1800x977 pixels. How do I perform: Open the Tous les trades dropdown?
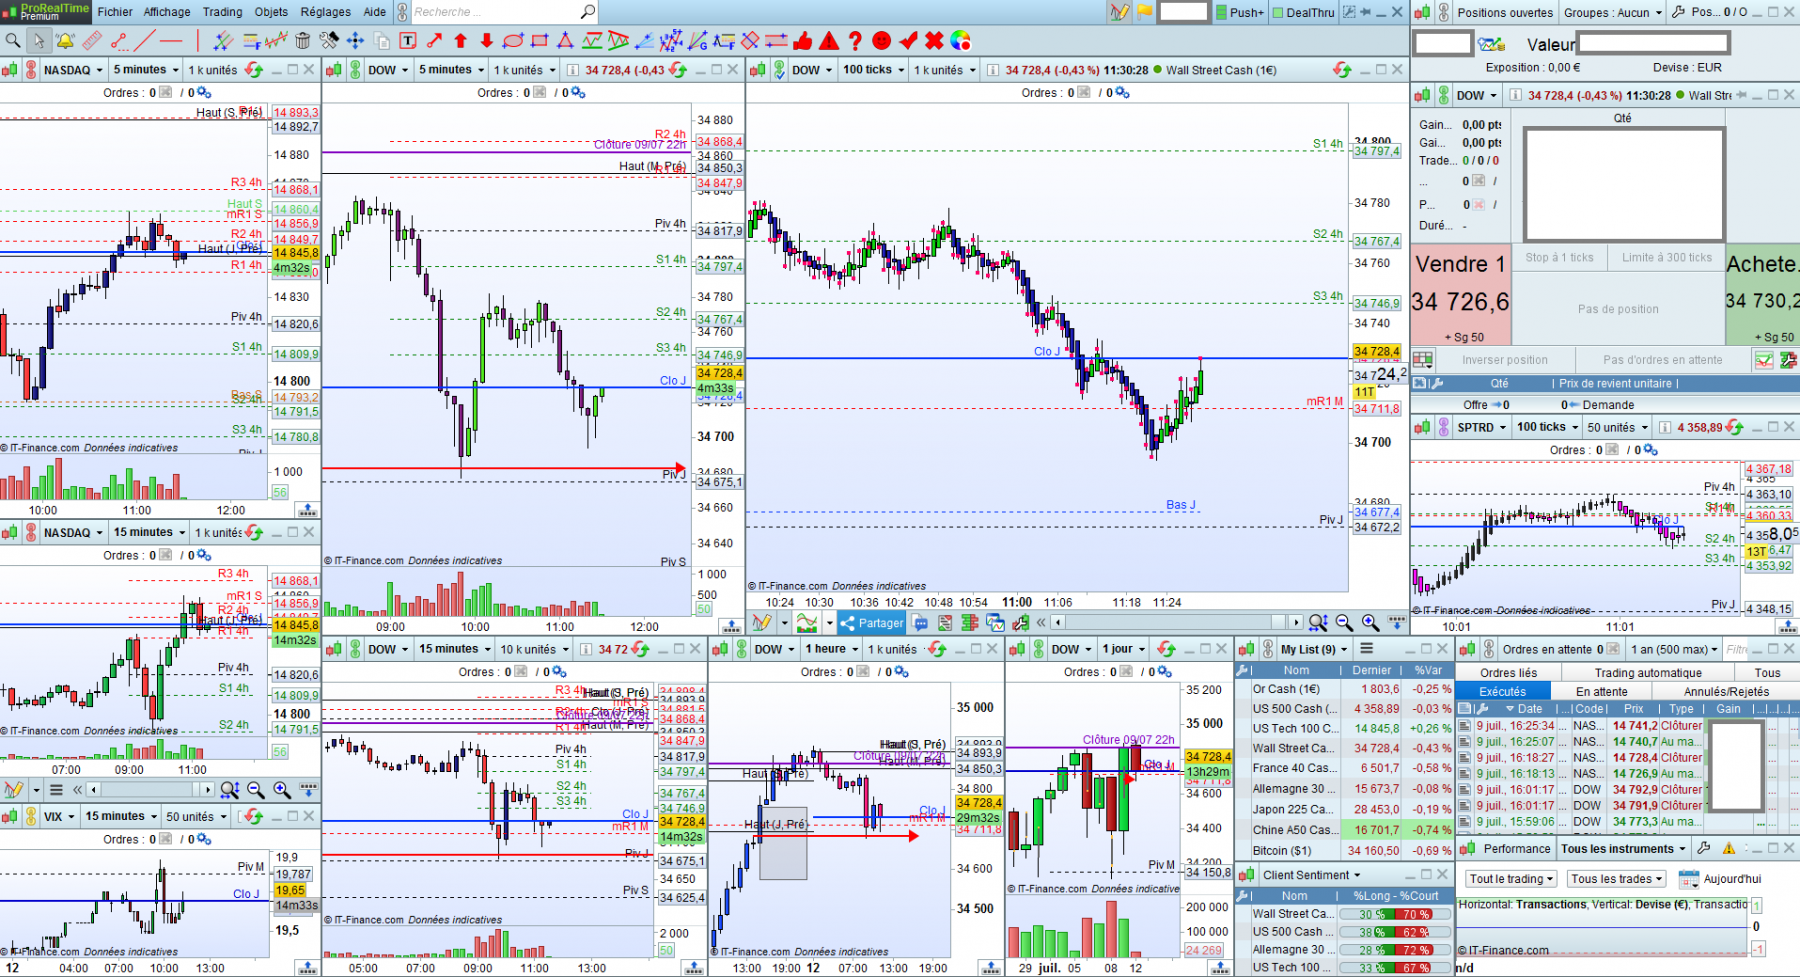[x=1616, y=879]
